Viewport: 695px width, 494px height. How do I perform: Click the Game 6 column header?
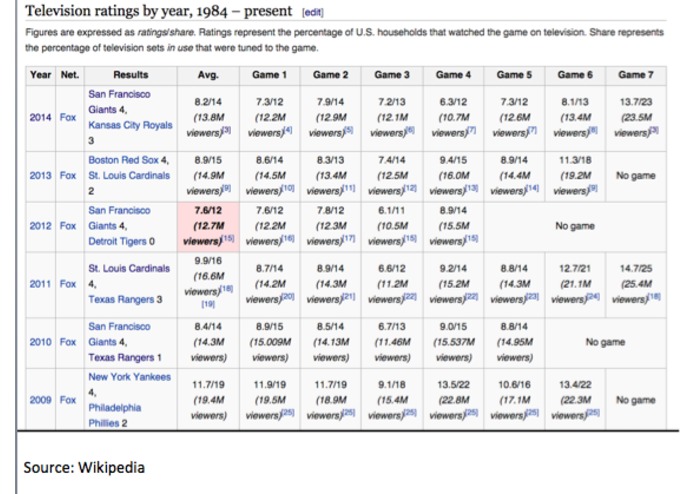(x=575, y=75)
